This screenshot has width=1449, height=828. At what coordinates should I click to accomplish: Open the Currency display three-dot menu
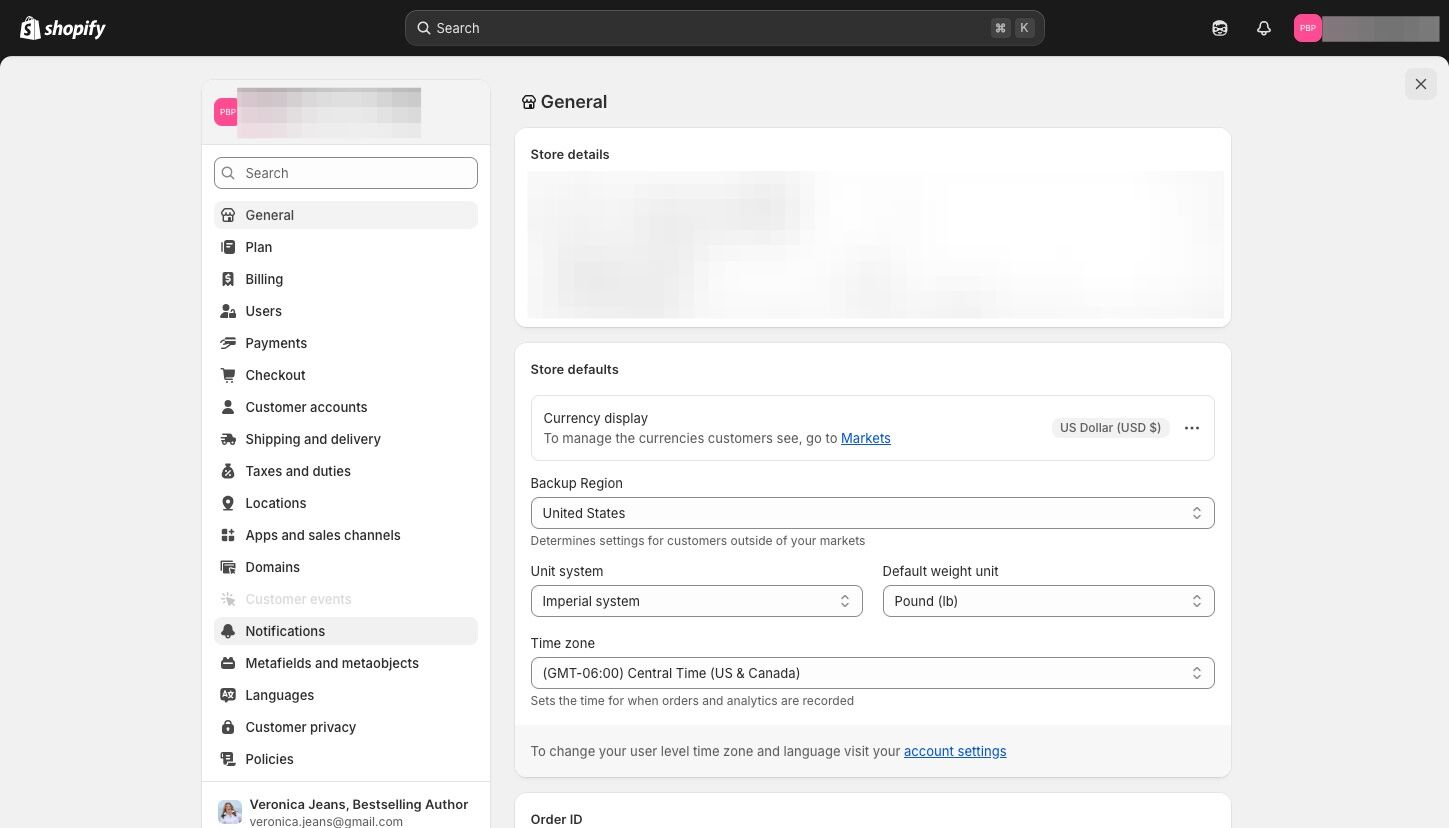(1192, 428)
